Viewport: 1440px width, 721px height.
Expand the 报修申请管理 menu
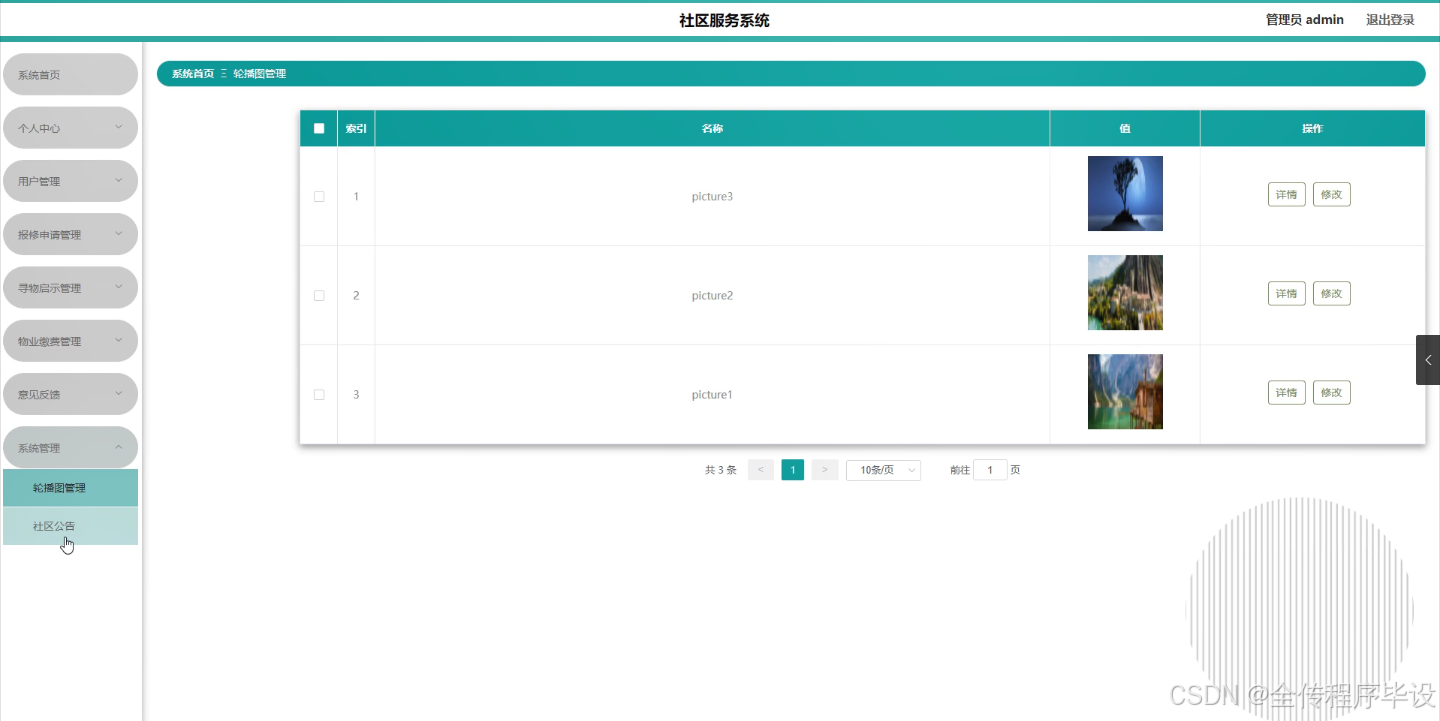(70, 233)
